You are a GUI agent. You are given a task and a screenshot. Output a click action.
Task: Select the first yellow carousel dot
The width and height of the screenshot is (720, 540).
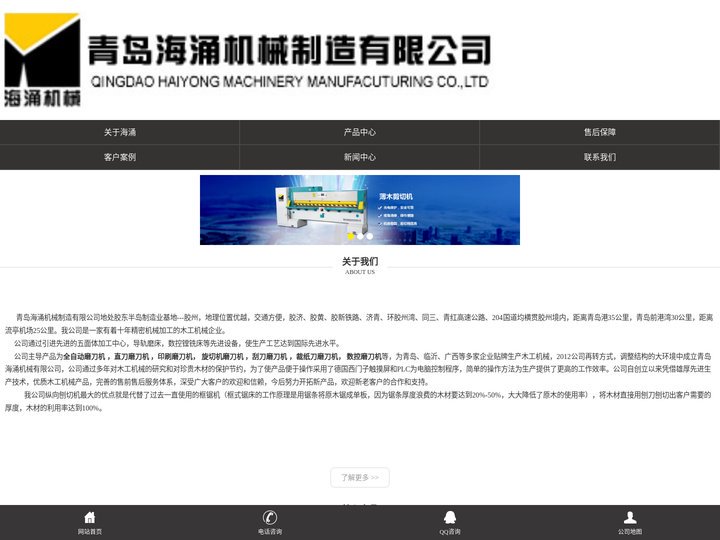pos(350,236)
